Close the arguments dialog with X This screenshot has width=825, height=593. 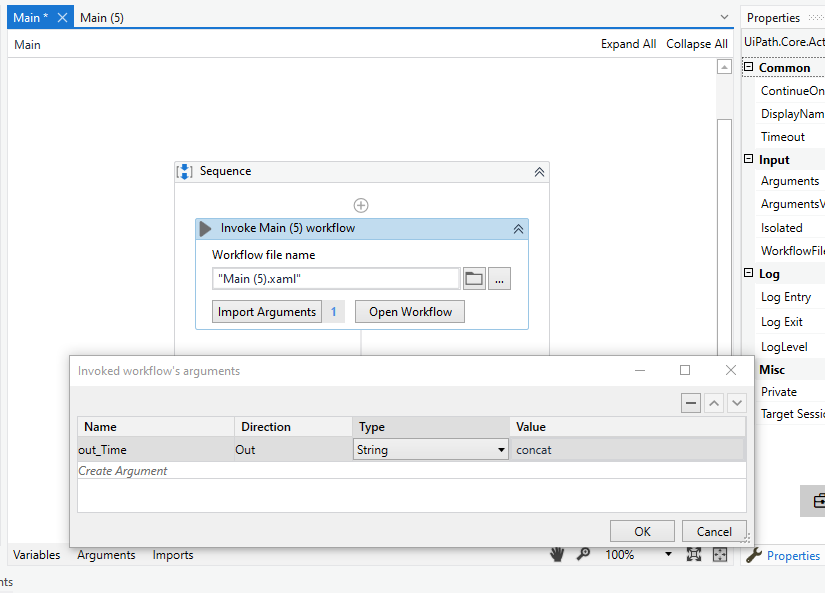tap(731, 370)
